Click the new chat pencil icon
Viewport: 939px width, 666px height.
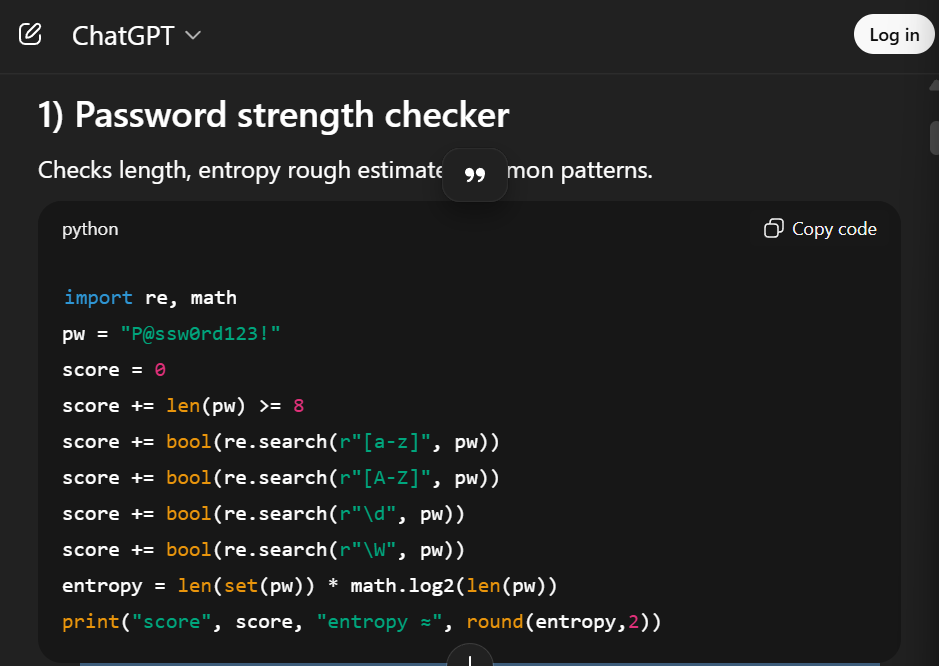31,34
